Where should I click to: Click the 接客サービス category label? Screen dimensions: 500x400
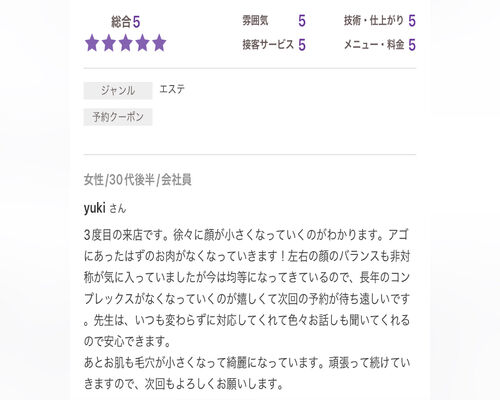point(268,44)
